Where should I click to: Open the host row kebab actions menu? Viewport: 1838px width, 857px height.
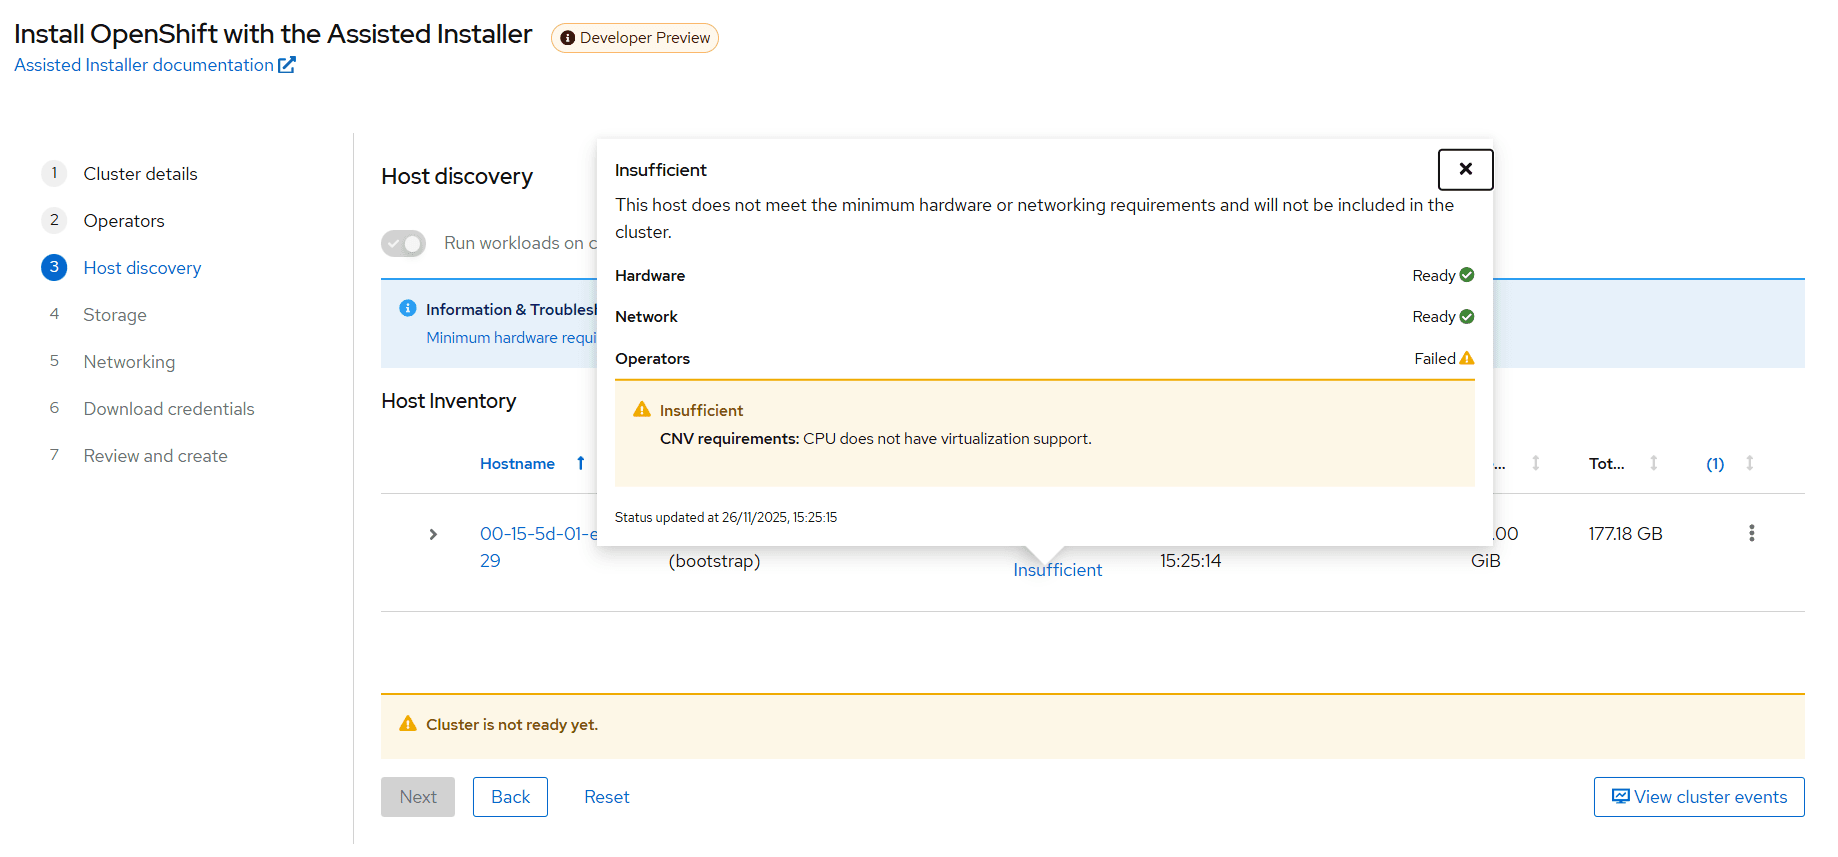pyautogui.click(x=1751, y=533)
